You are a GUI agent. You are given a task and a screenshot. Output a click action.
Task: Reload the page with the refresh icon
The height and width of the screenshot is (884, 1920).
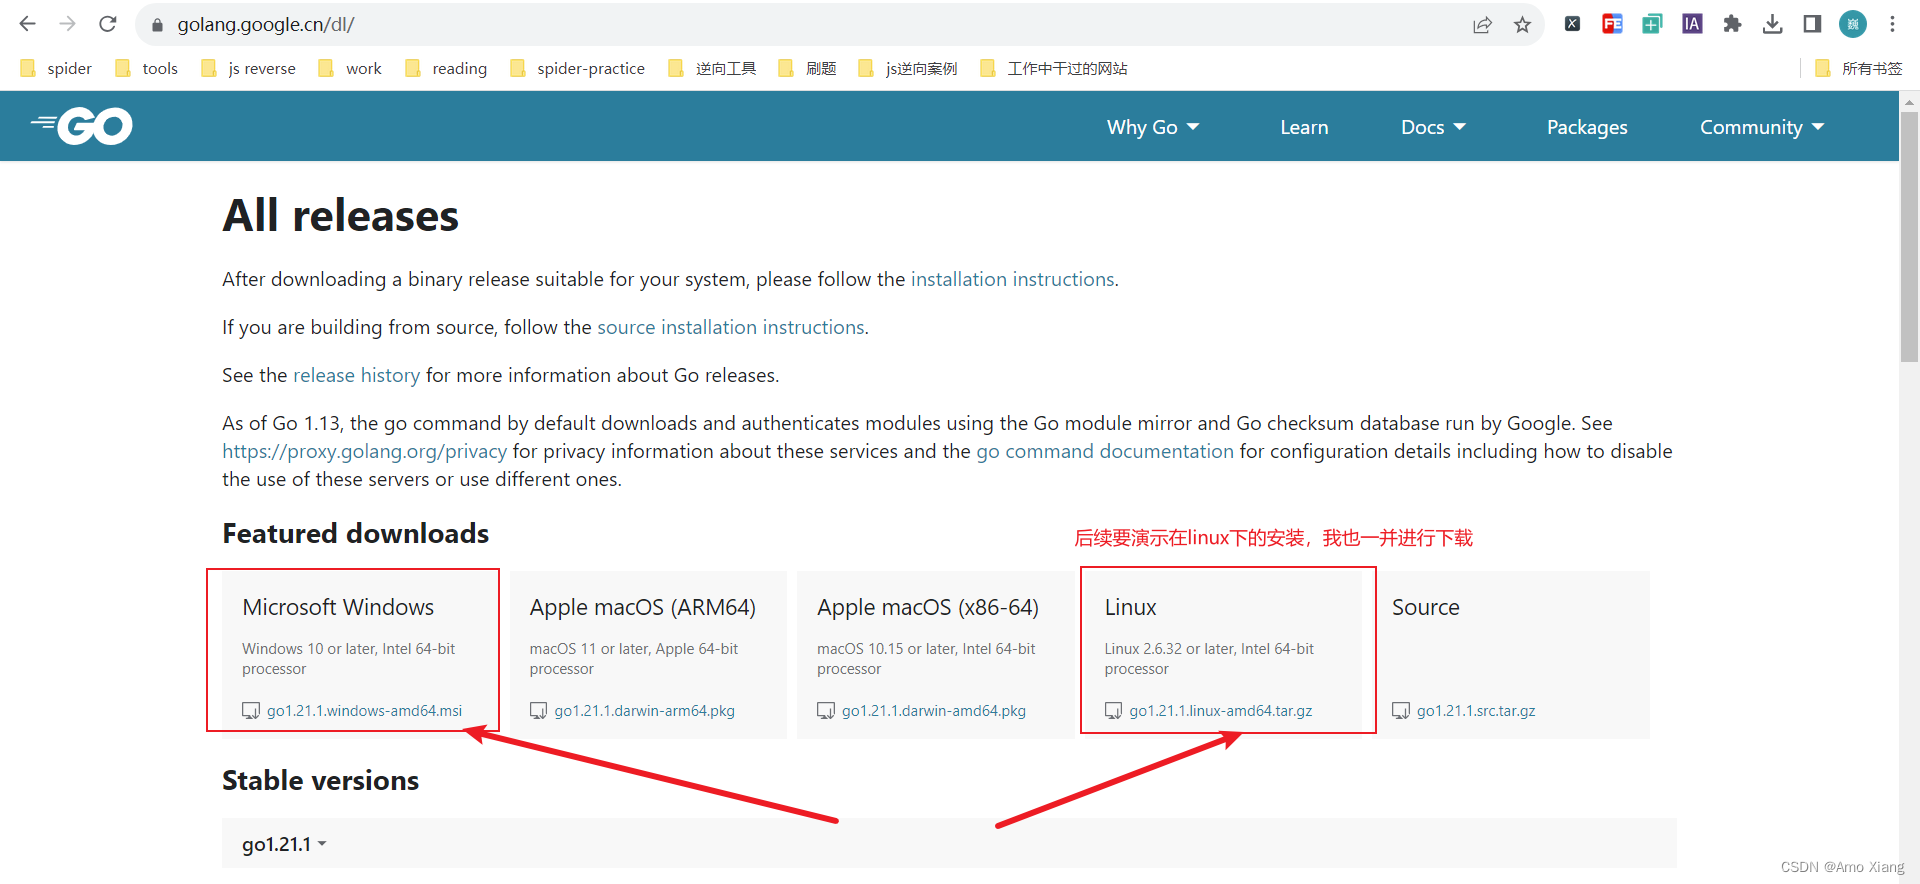(108, 24)
